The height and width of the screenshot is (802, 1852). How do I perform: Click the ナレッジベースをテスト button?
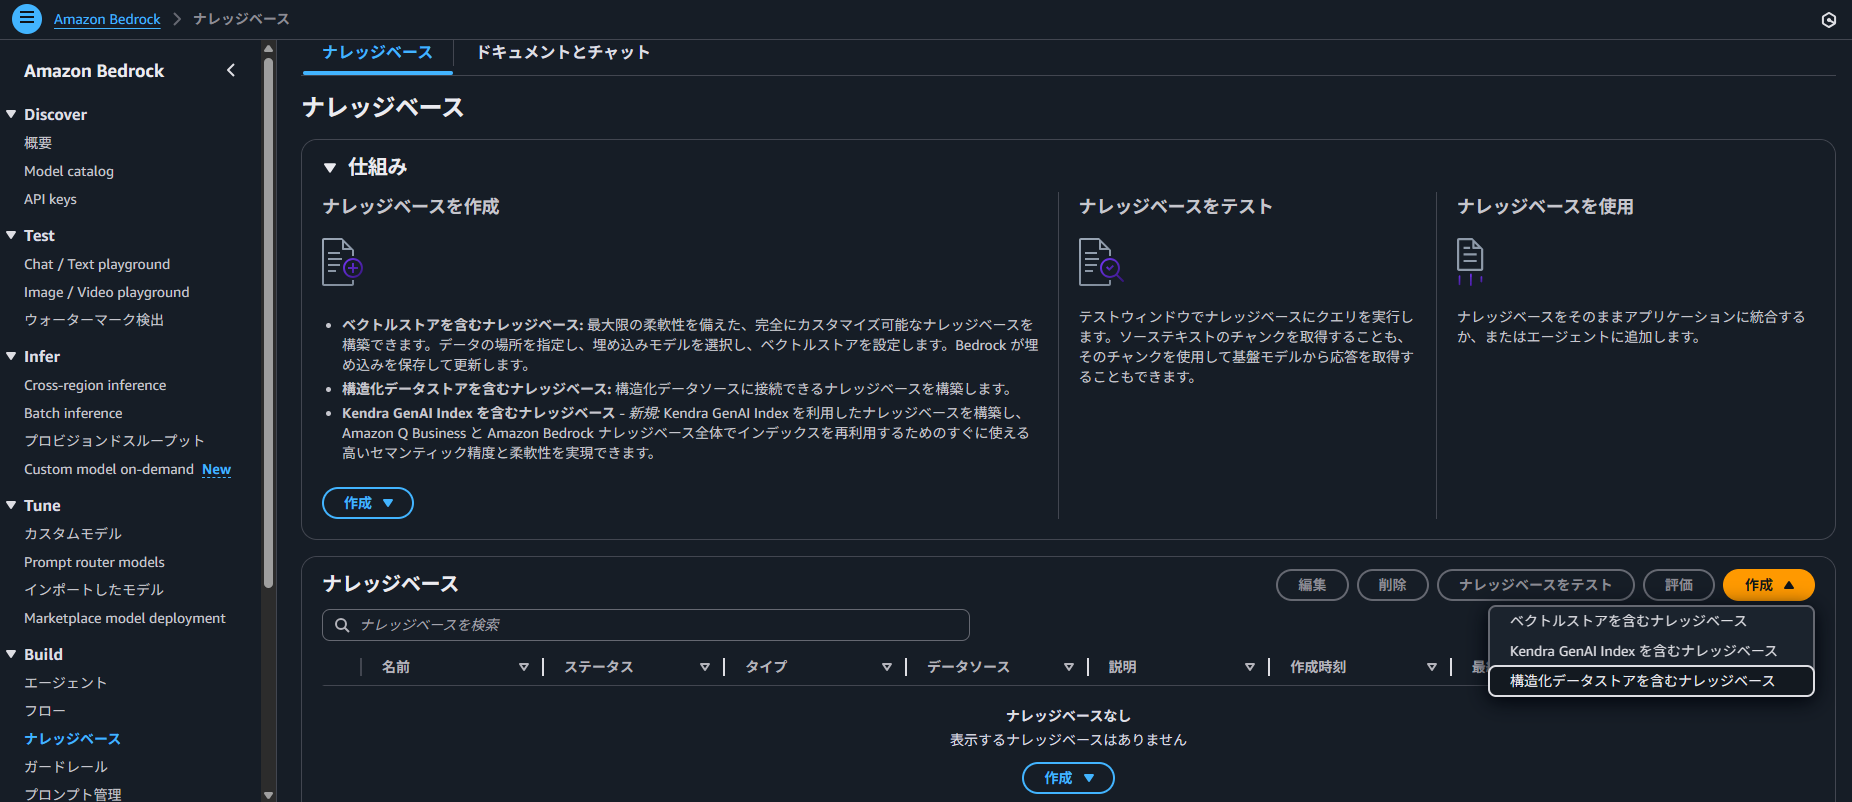[1535, 585]
